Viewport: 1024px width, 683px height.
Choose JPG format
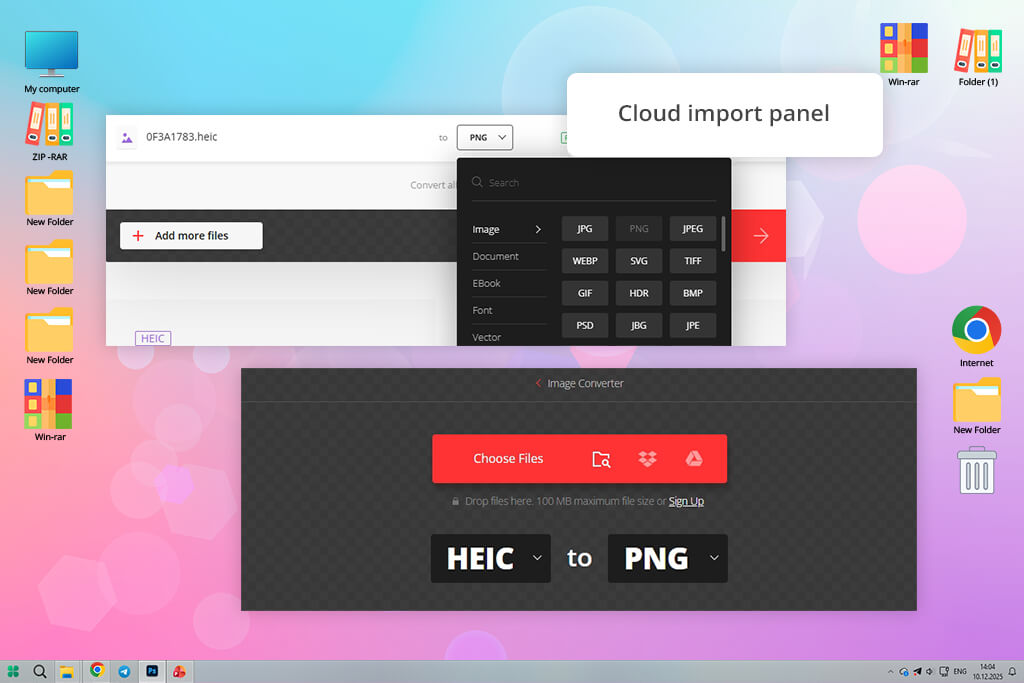pyautogui.click(x=584, y=229)
